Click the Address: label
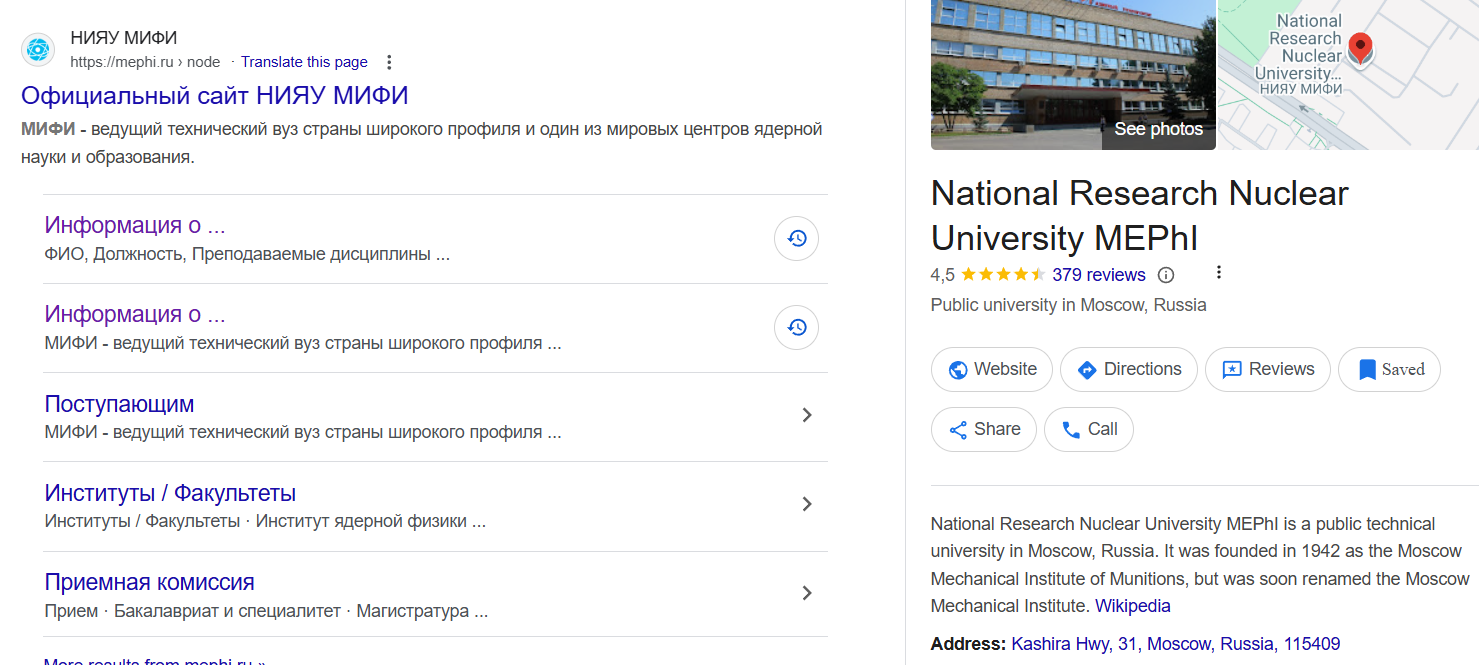This screenshot has height=665, width=1479. click(969, 644)
